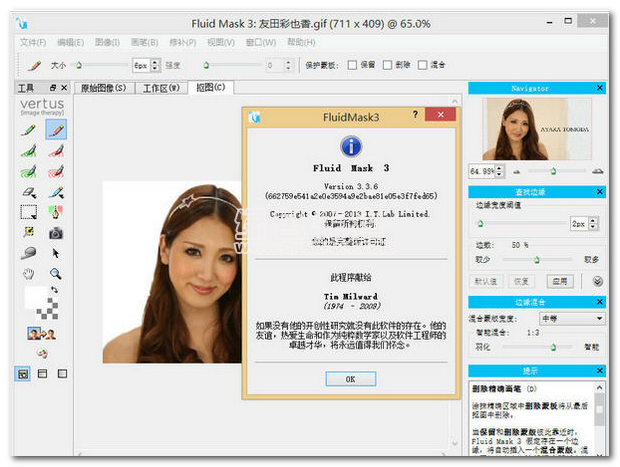
Task: Float the 工具 toolbox panel
Action: coord(53,88)
